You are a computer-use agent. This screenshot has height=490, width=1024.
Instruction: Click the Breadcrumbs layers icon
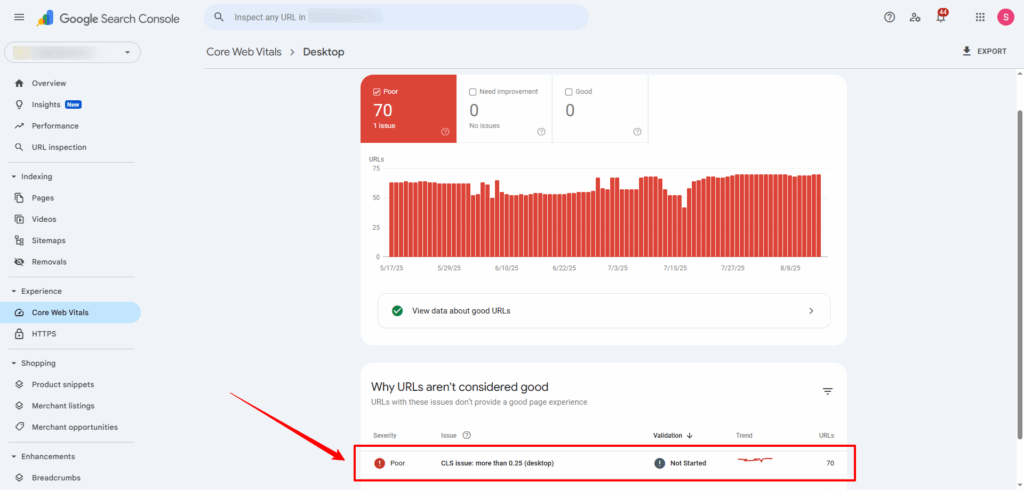[19, 478]
